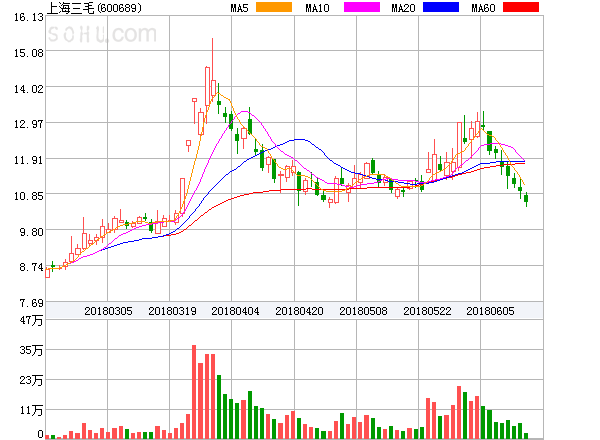Click the 11万 volume axis label
Image resolution: width=600 pixels, height=440 pixels.
(x=31, y=411)
